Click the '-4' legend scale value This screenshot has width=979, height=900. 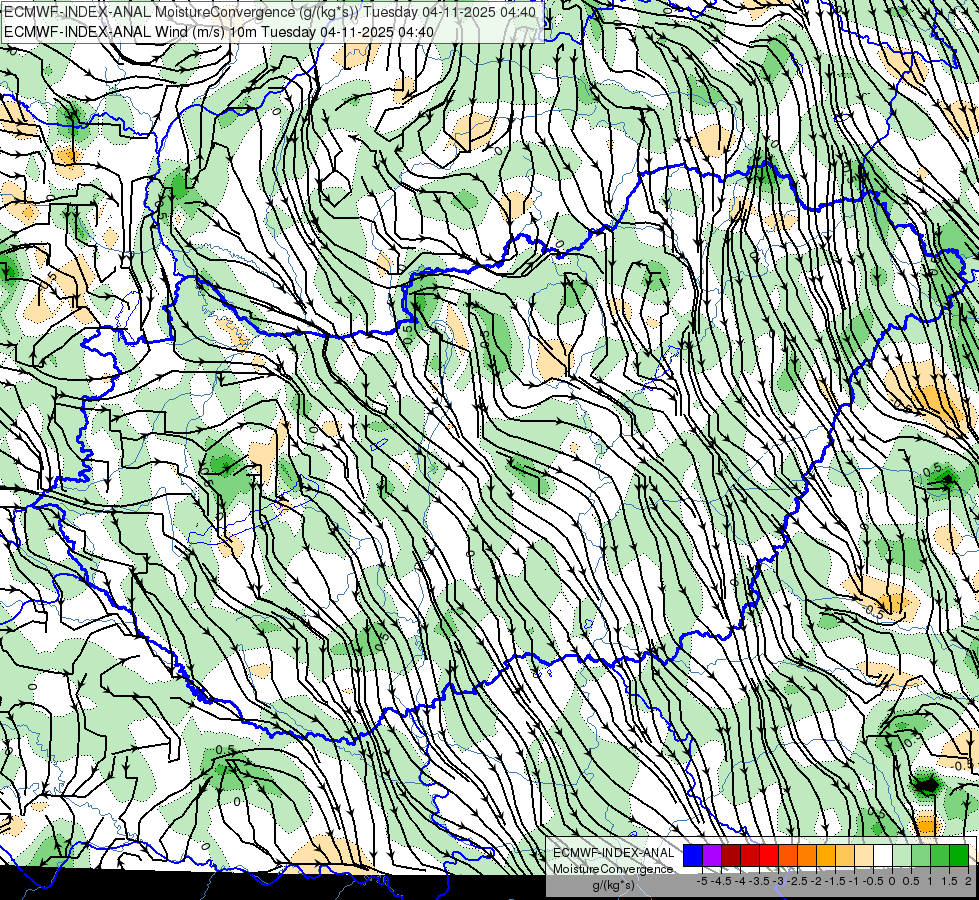740,881
